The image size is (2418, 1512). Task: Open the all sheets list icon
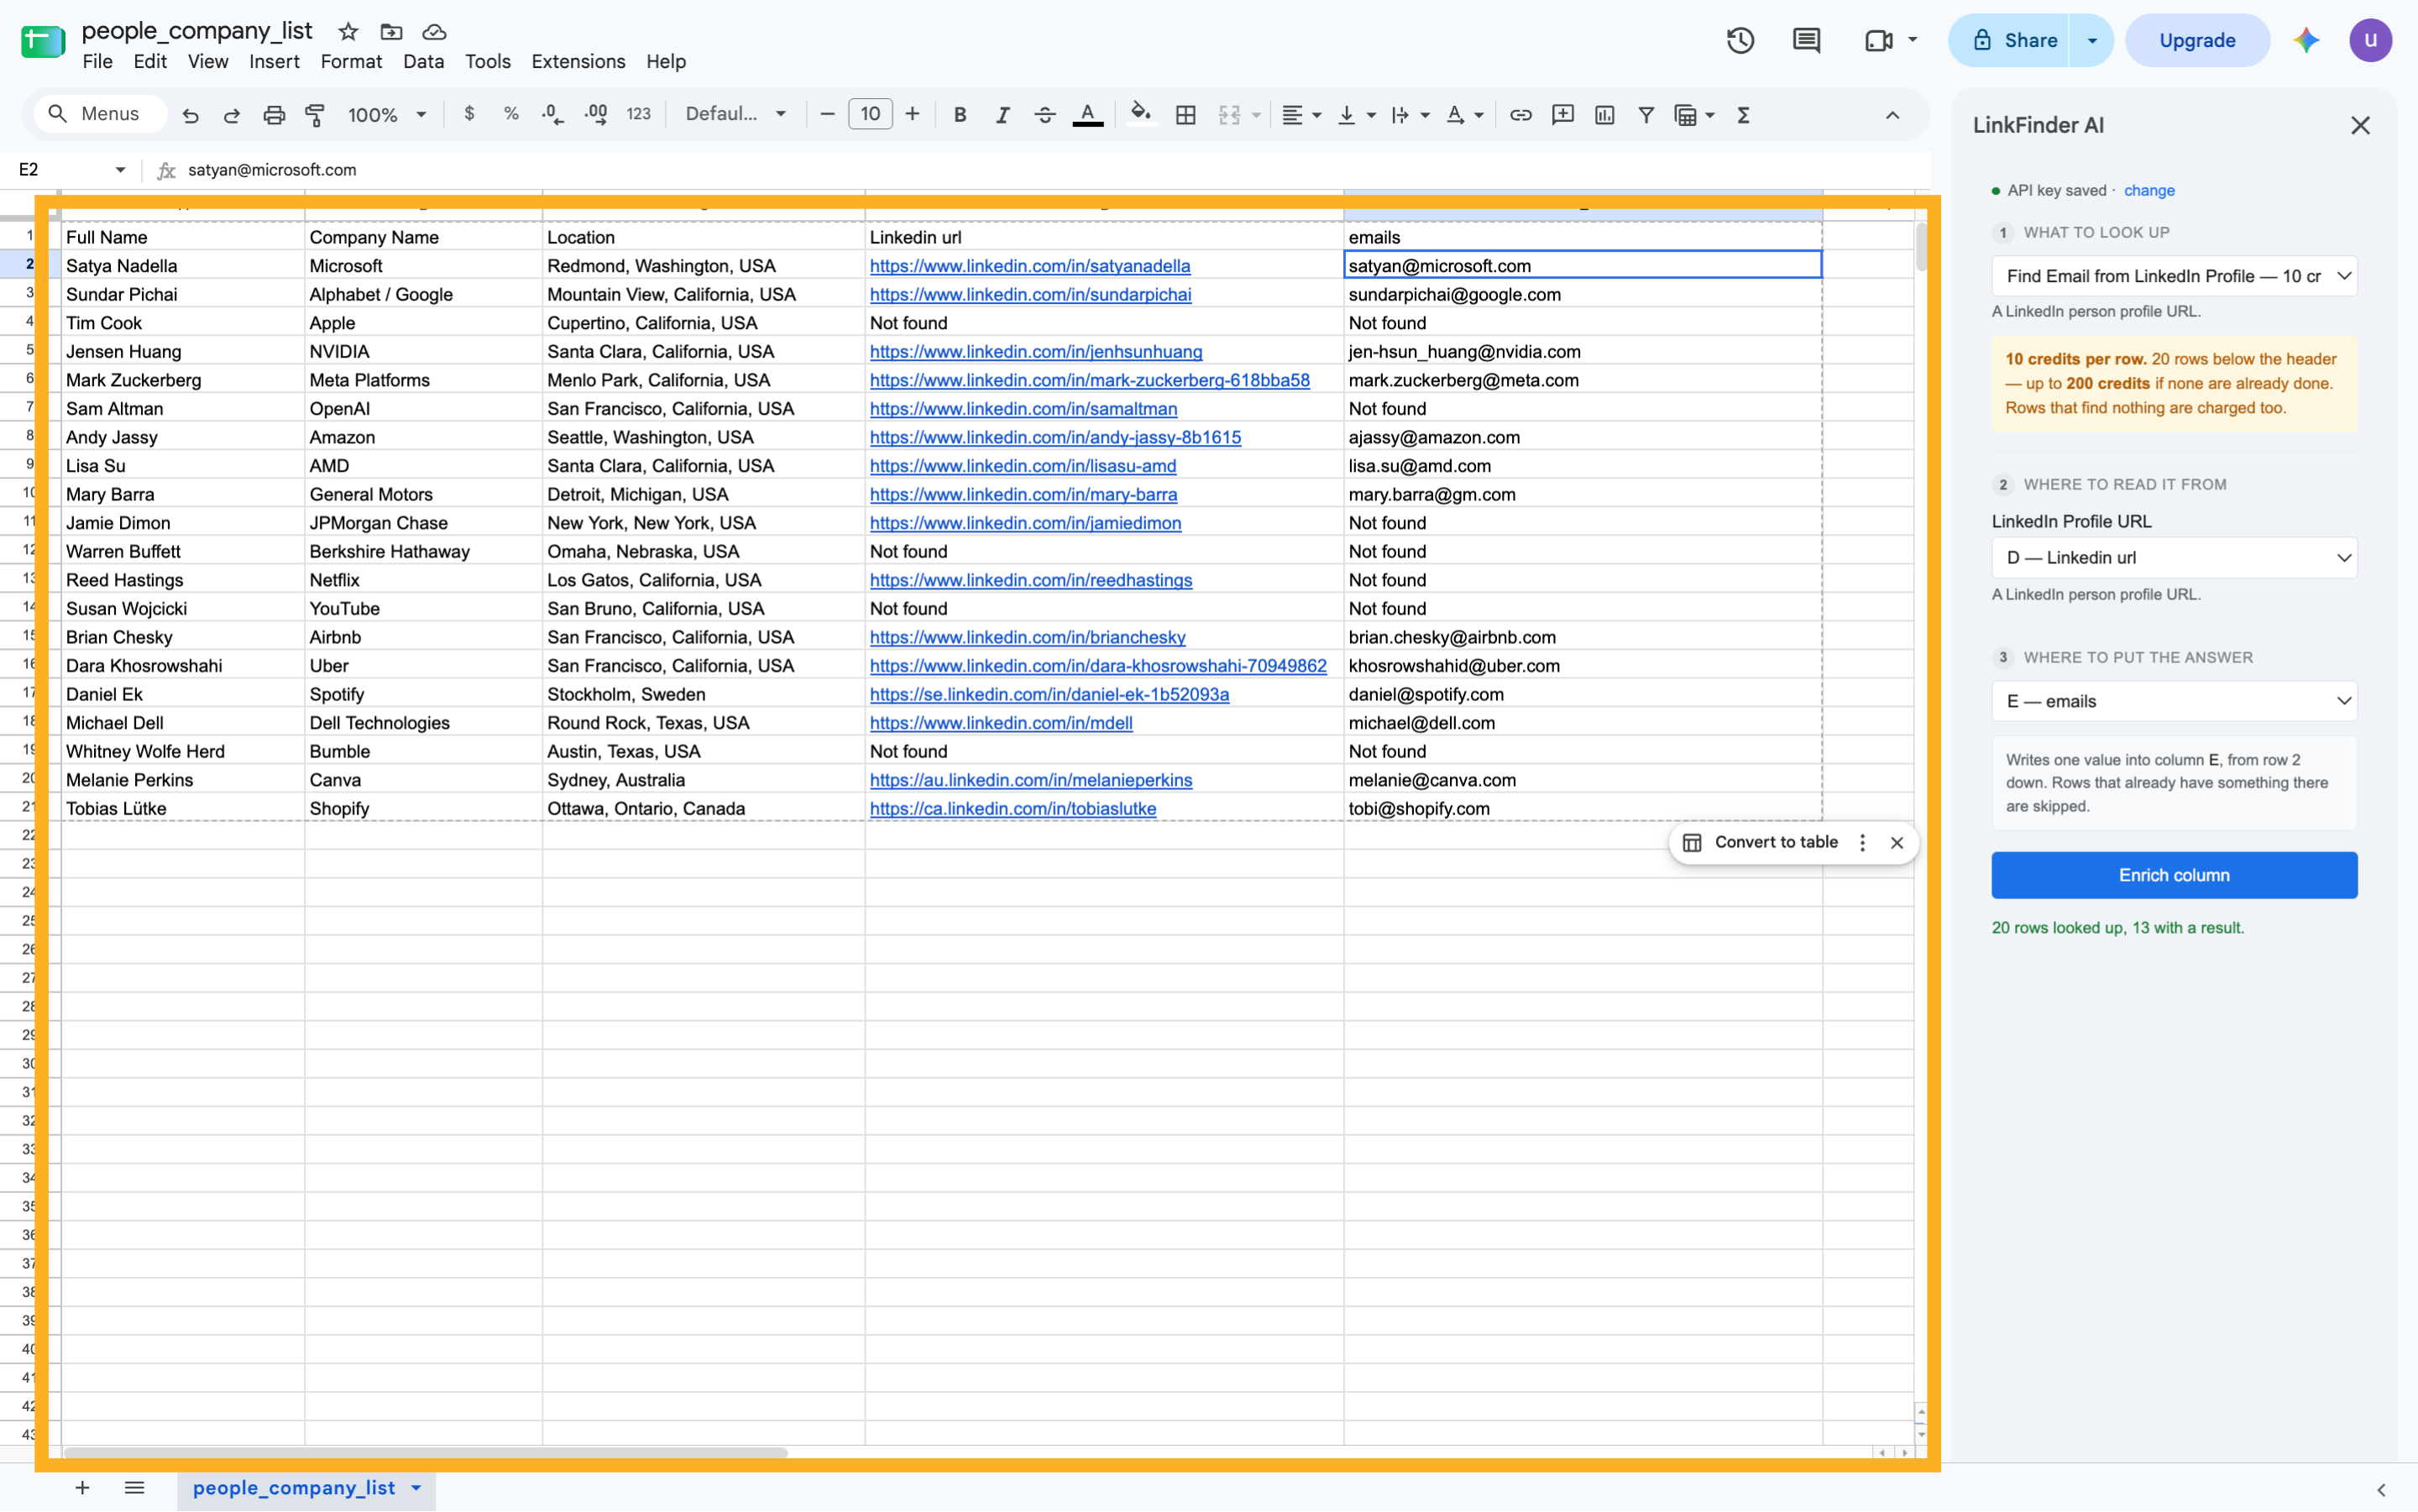click(x=134, y=1488)
